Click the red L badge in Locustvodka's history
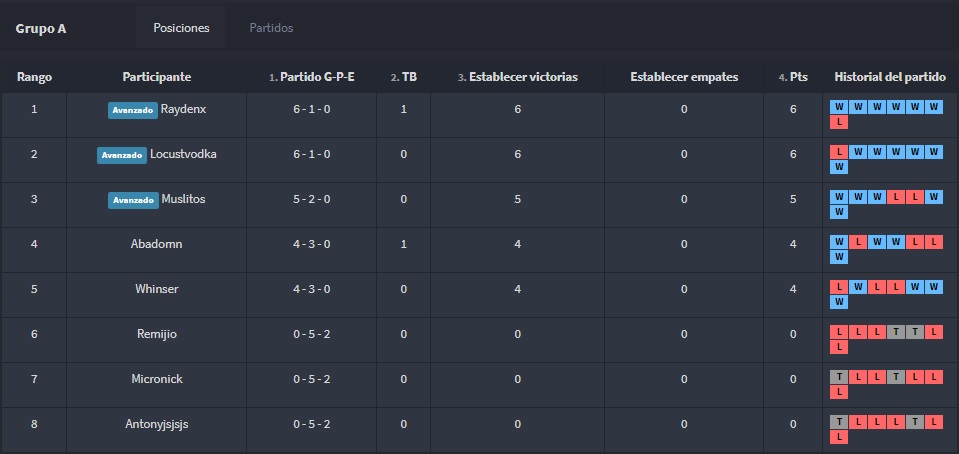The height and width of the screenshot is (454, 959). pos(839,152)
